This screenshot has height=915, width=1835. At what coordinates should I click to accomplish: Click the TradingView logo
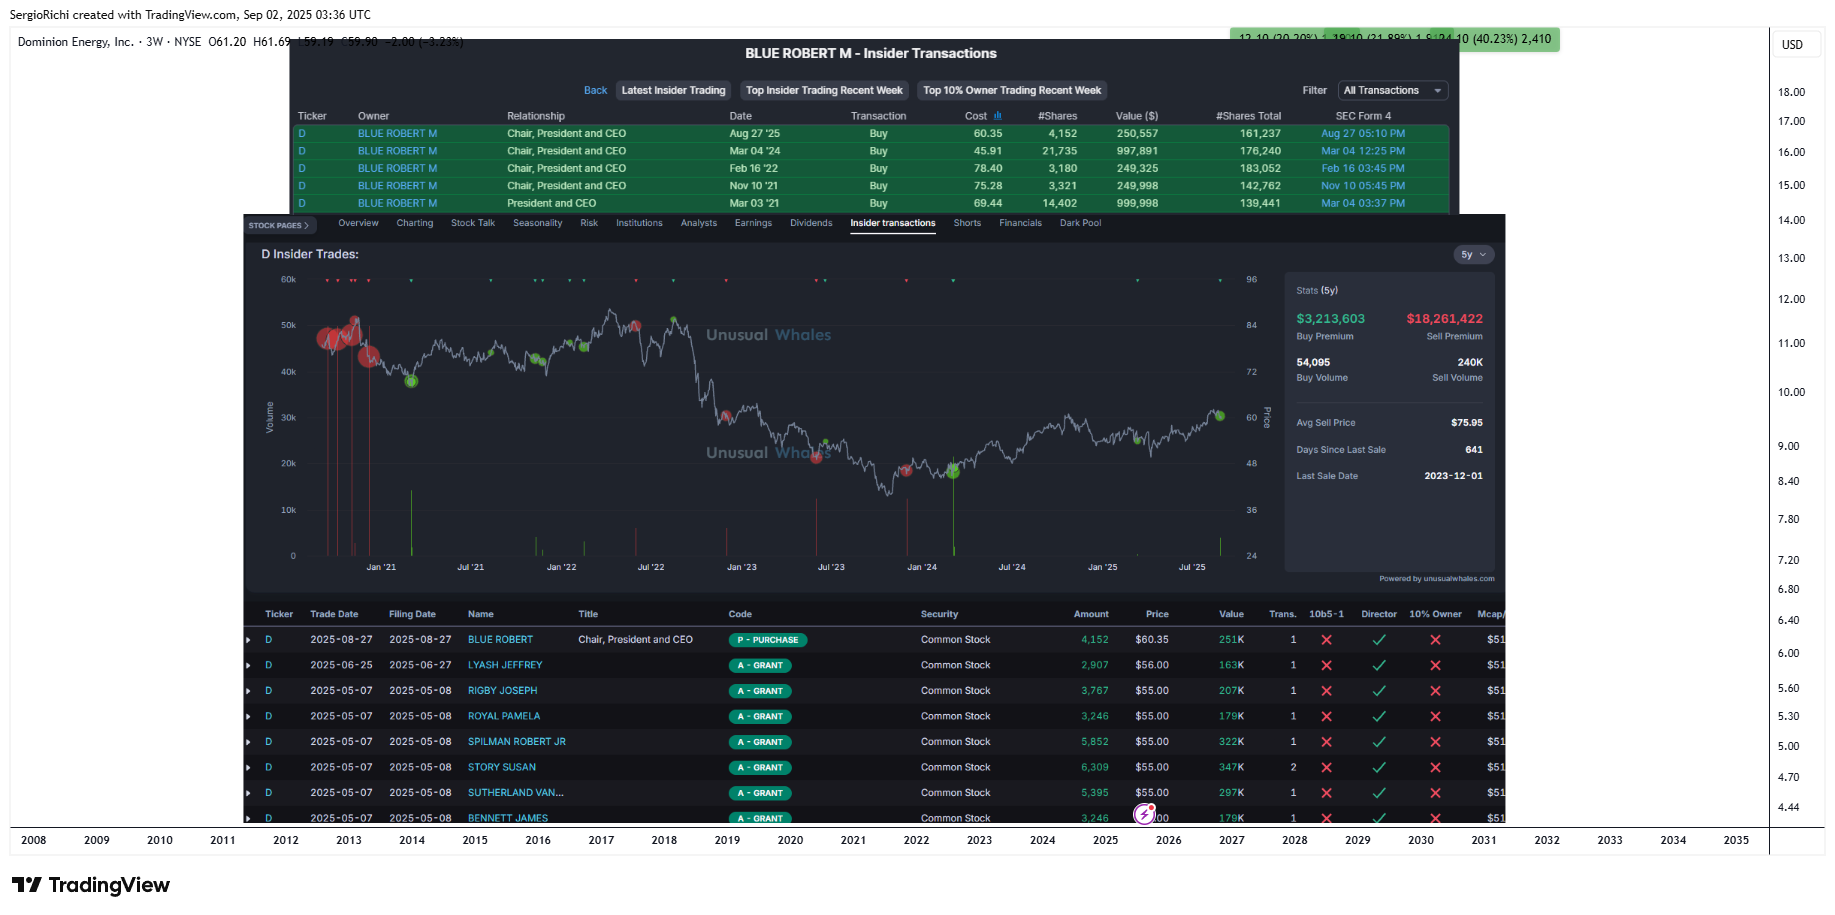coord(91,885)
